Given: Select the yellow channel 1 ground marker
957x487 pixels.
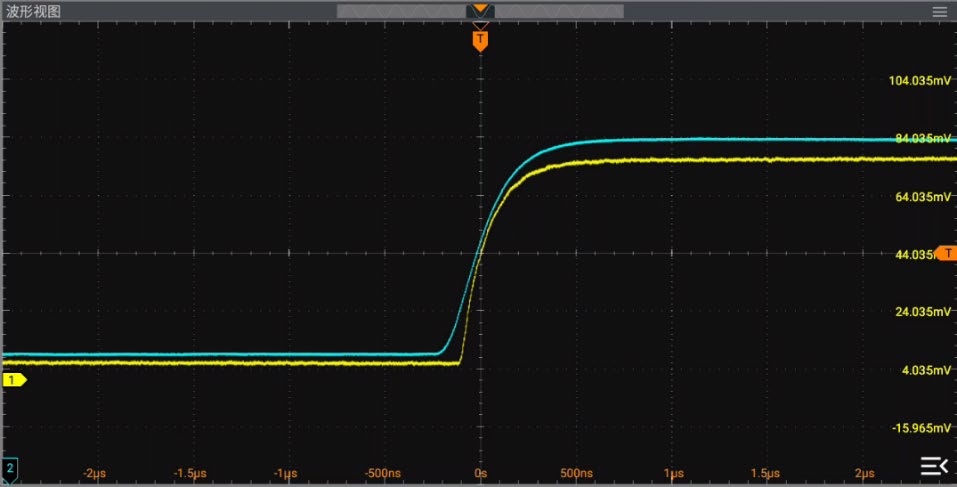Looking at the screenshot, I should 14,380.
